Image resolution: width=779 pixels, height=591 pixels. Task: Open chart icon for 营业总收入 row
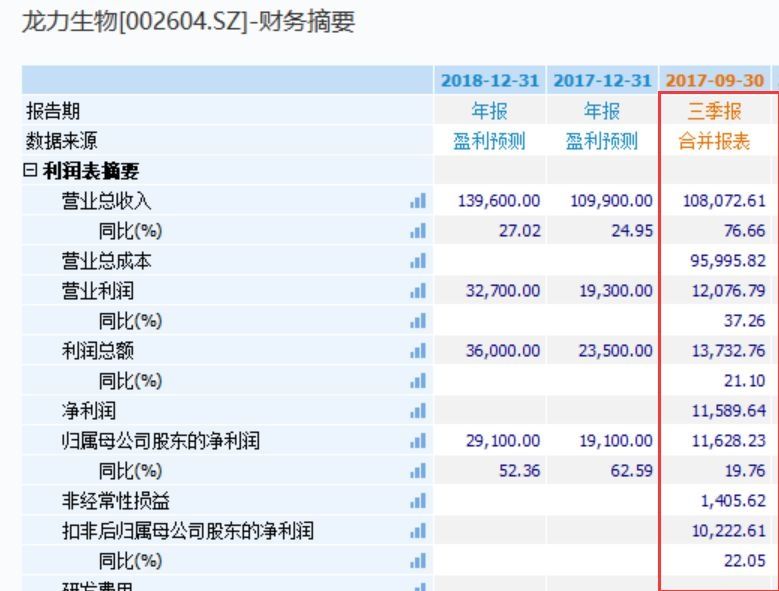click(x=418, y=201)
